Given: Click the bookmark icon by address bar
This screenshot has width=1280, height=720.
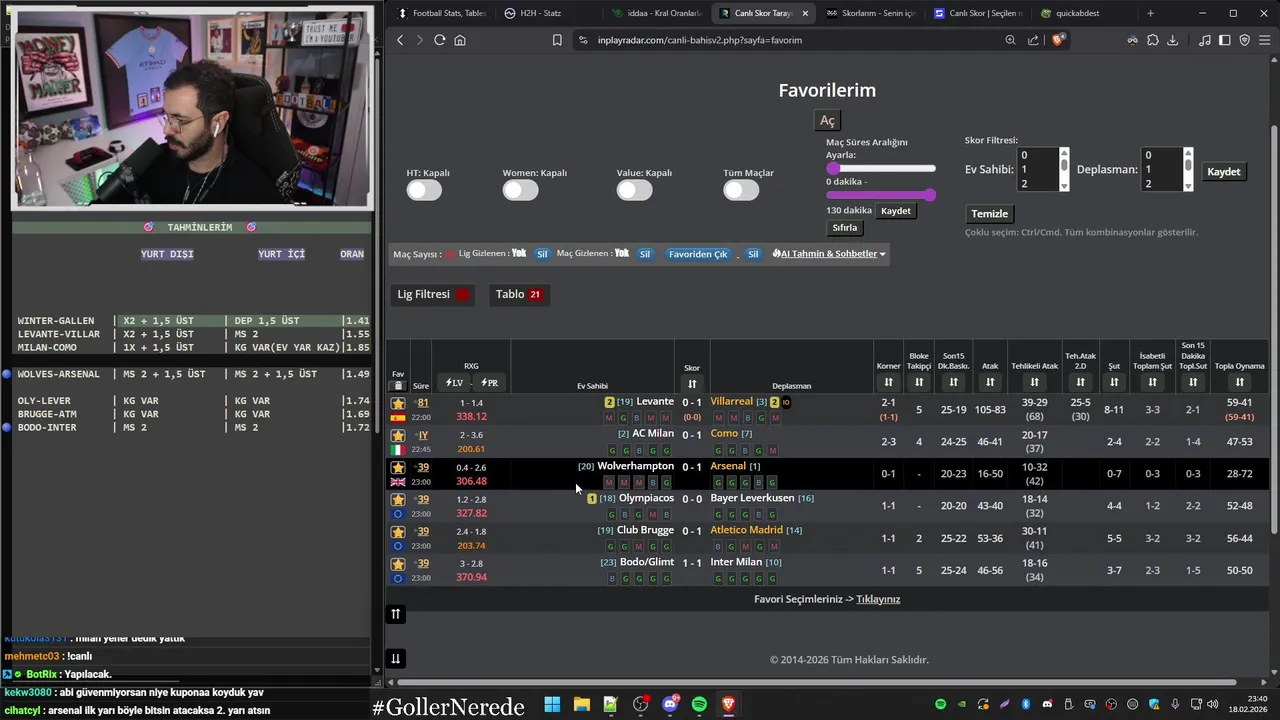Looking at the screenshot, I should click(x=557, y=40).
